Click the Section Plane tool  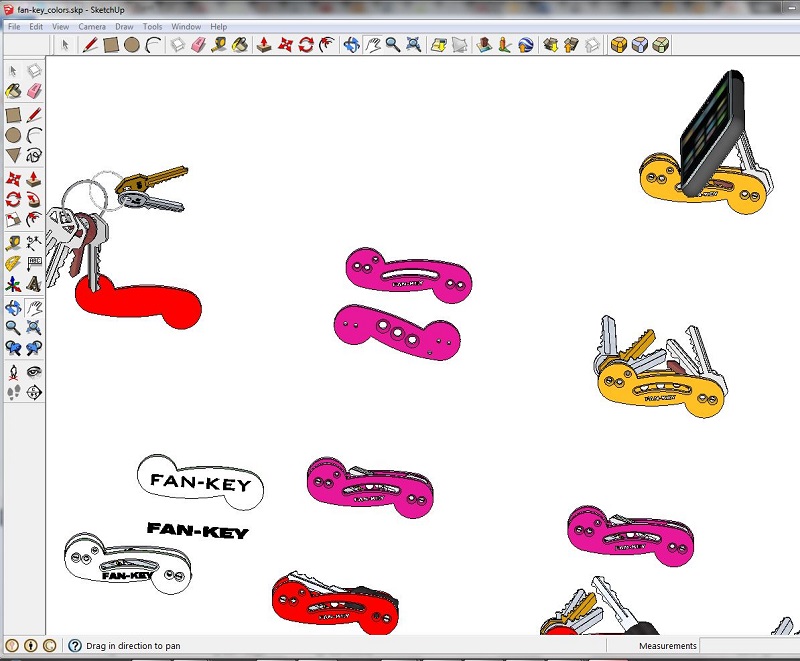(x=34, y=393)
